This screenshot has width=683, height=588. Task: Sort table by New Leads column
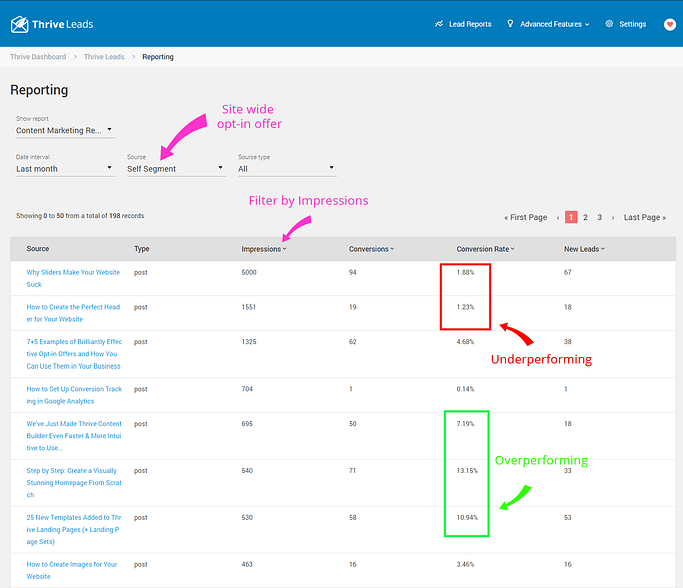coord(584,249)
